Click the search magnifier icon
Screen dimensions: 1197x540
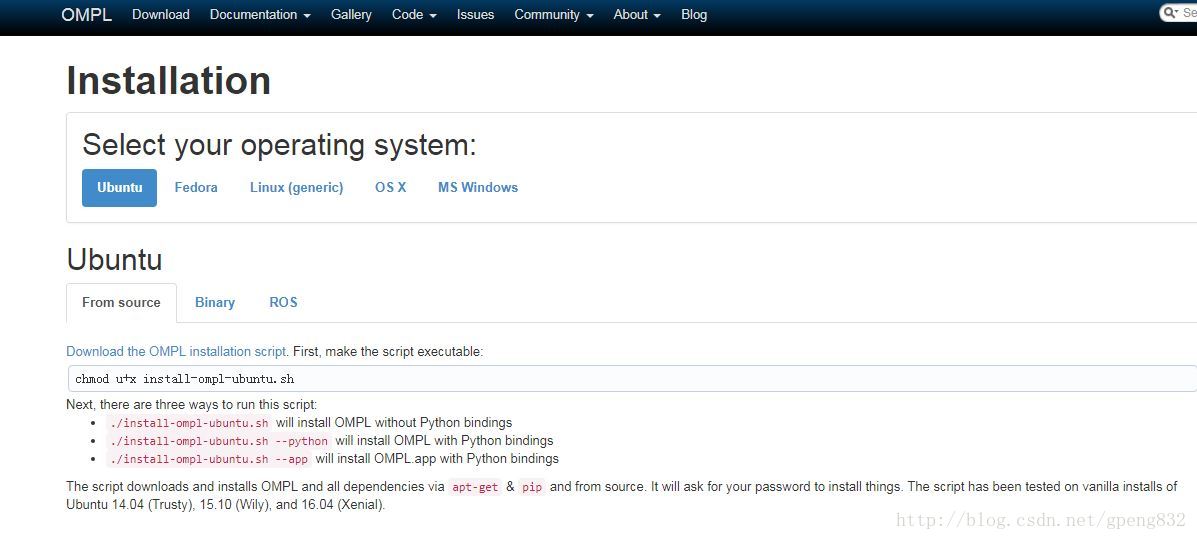point(1170,13)
